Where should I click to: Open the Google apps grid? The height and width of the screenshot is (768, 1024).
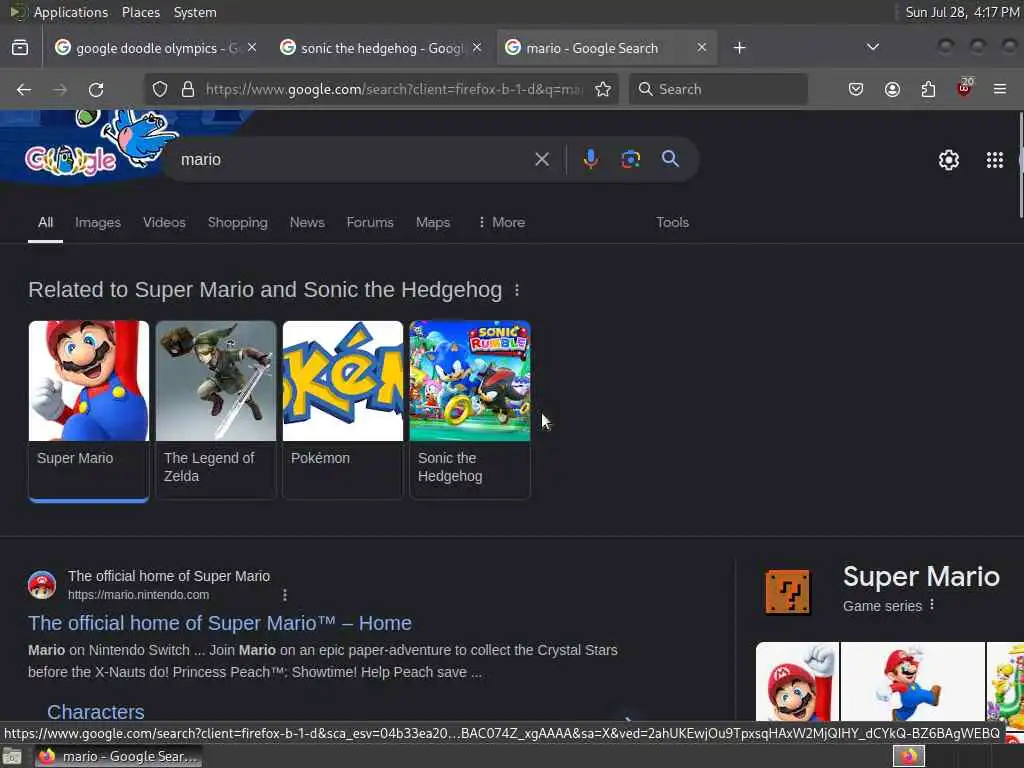click(x=995, y=160)
